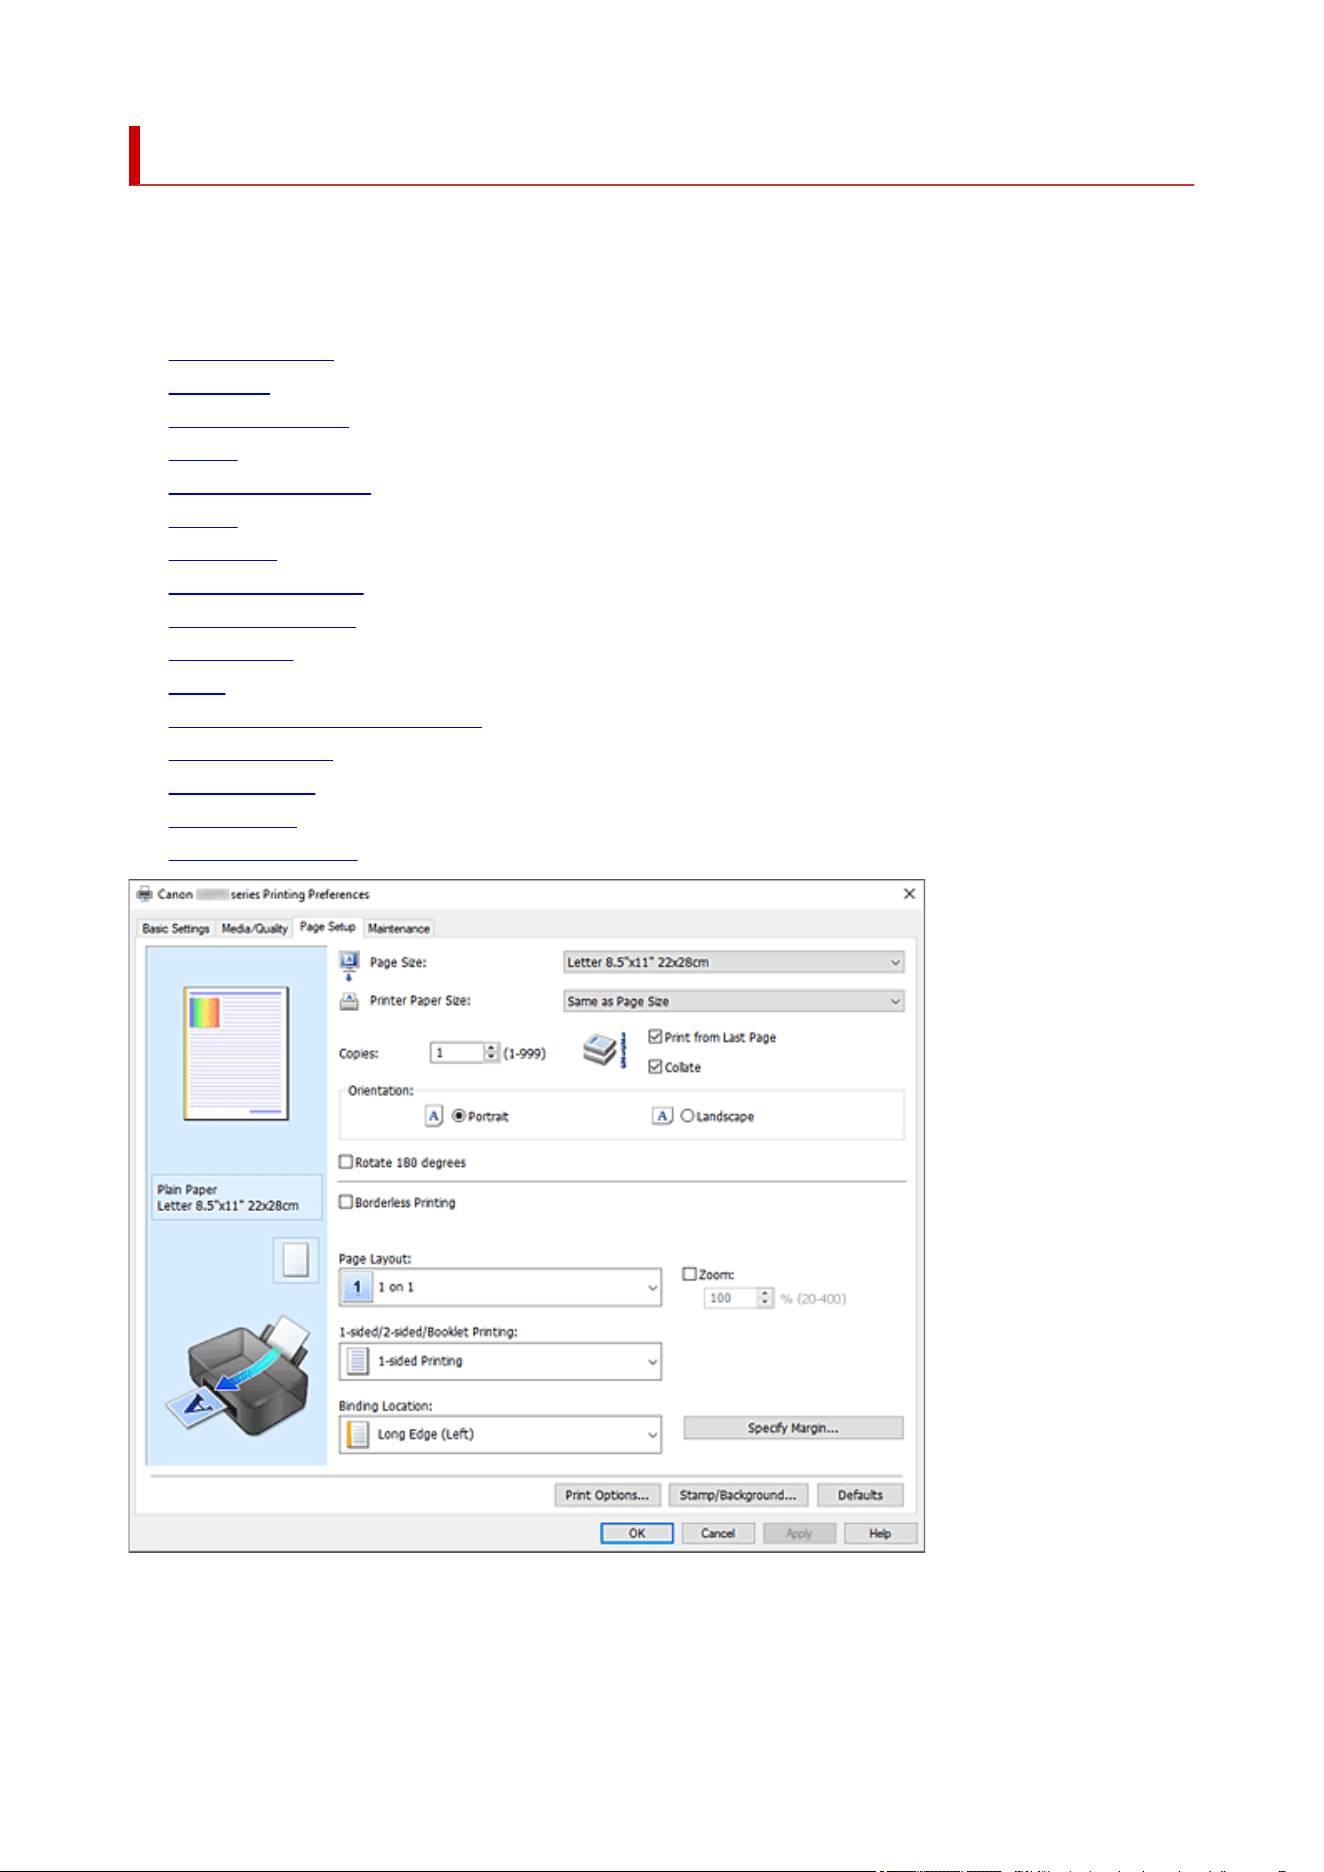Click the 1 on 1 layout icon
This screenshot has width=1324, height=1872.
[x=357, y=1287]
